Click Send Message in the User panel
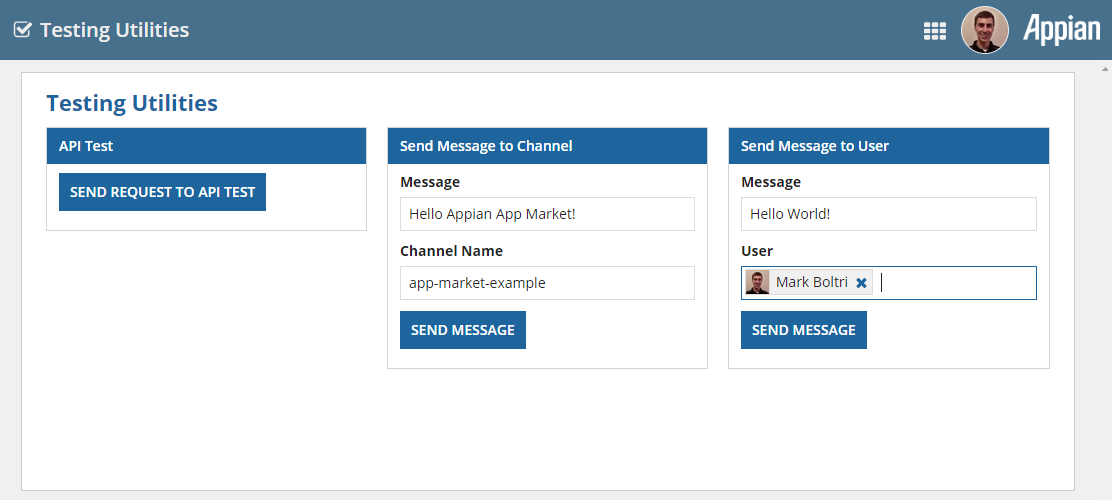1112x500 pixels. click(803, 330)
